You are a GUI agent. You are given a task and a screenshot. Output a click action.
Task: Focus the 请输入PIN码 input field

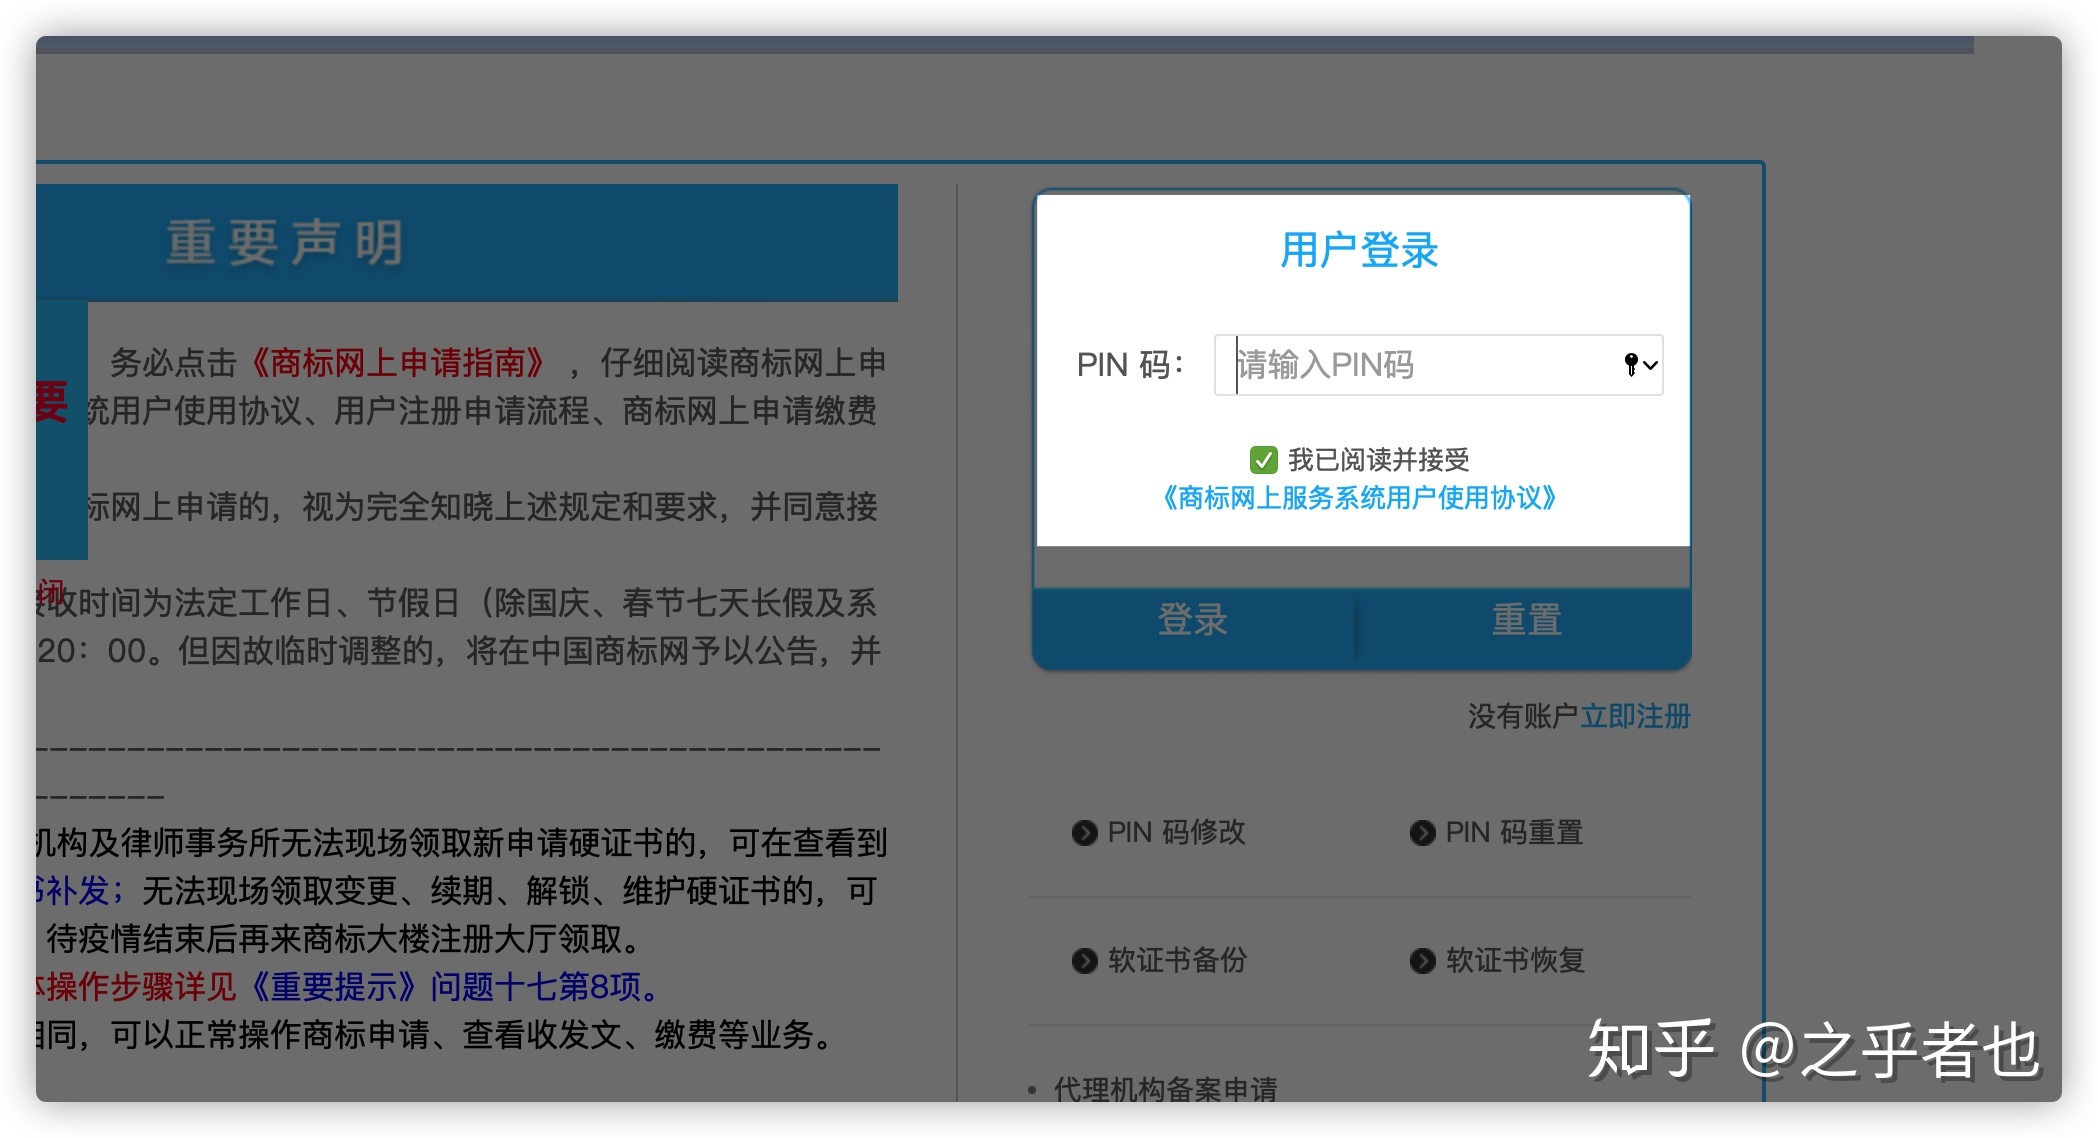click(1420, 365)
